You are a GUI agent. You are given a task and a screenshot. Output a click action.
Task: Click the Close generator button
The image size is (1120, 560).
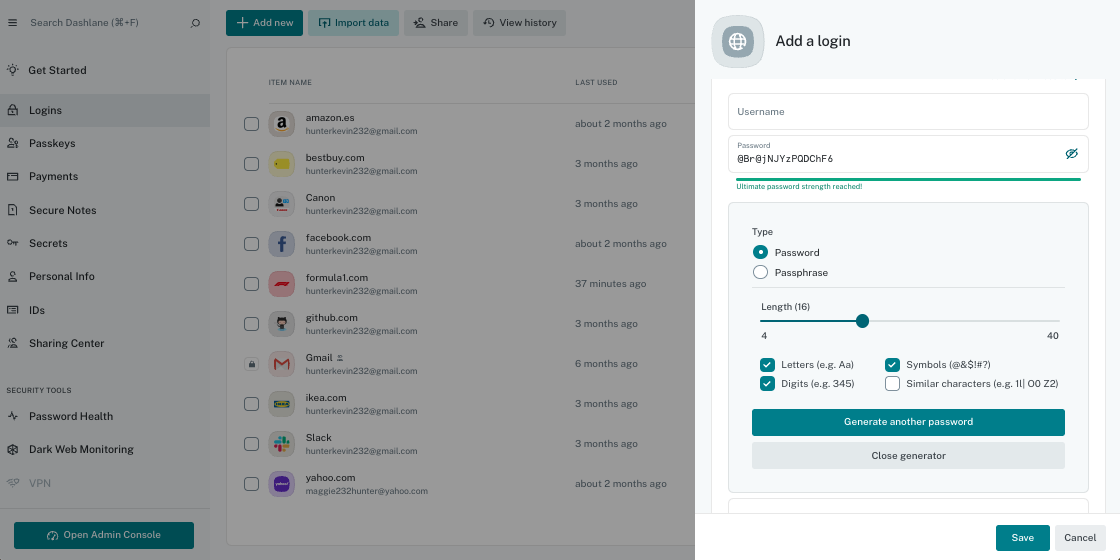(908, 456)
